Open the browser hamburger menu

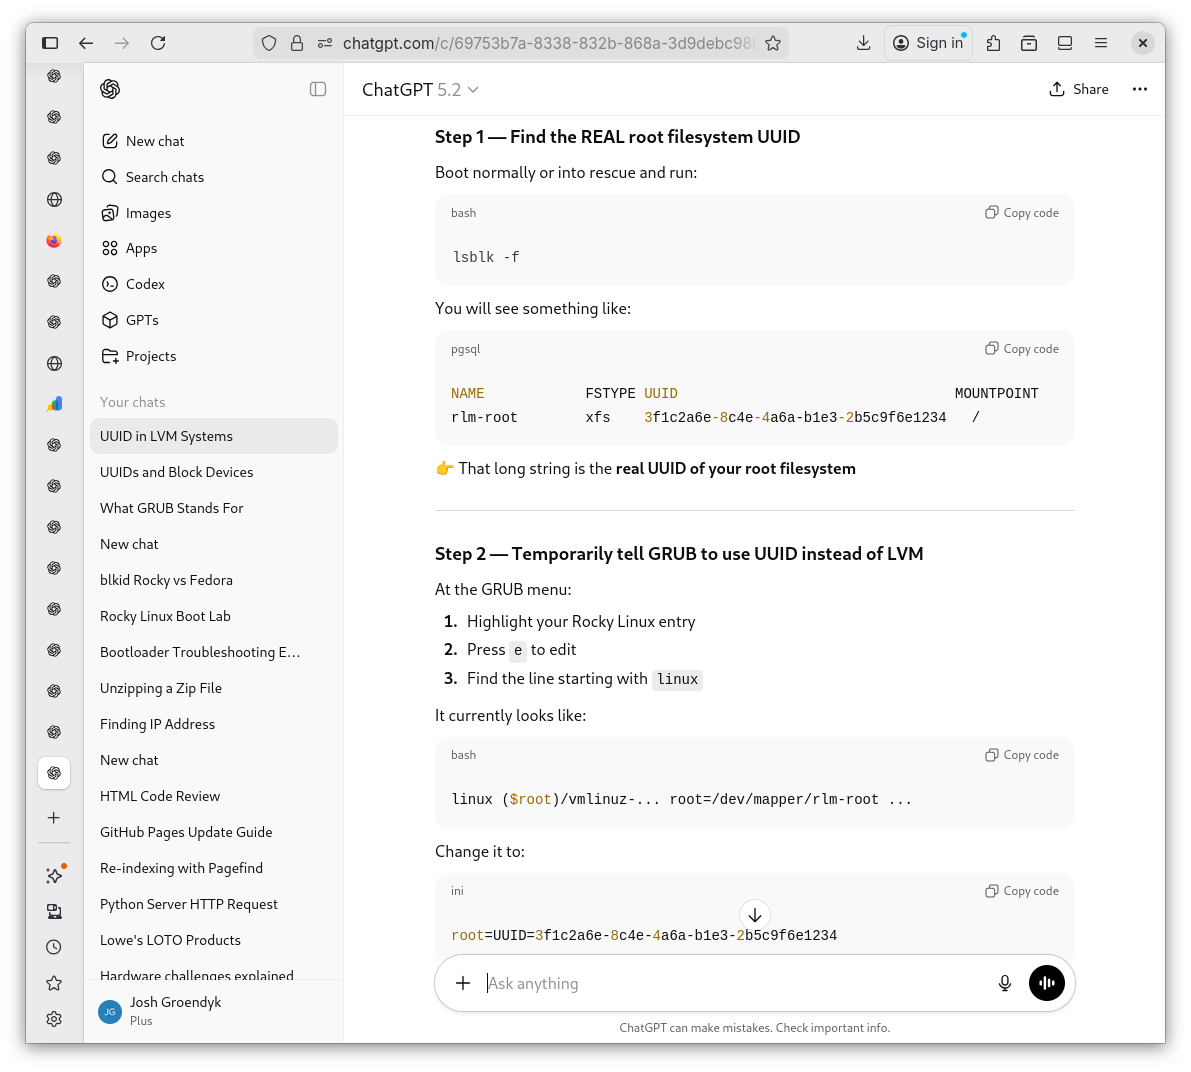point(1101,43)
